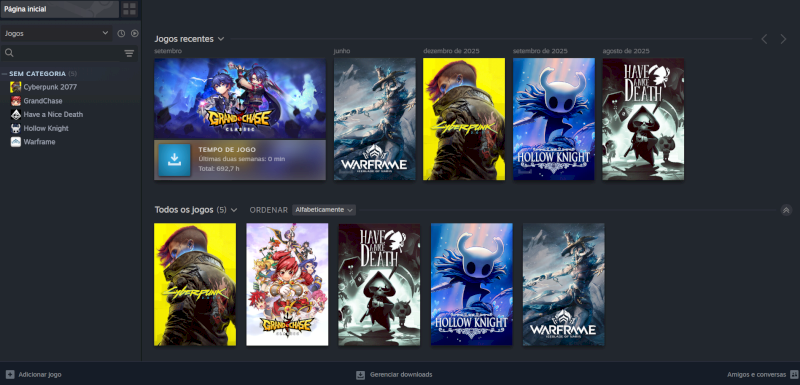Screen dimensions: 800x385
Task: Open Cyberpunk cover in all games
Action: click(x=195, y=285)
